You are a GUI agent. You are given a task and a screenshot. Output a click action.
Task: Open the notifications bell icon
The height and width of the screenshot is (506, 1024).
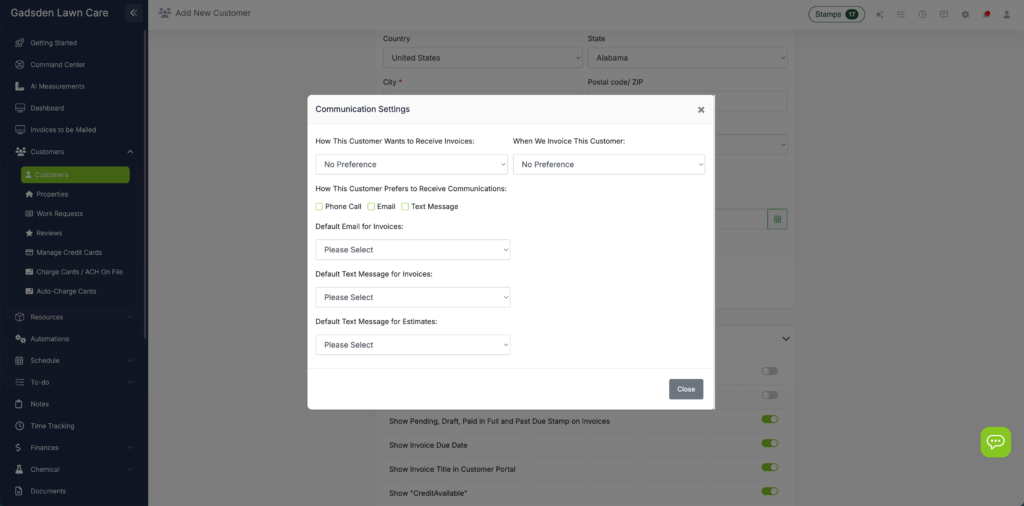pyautogui.click(x=986, y=14)
